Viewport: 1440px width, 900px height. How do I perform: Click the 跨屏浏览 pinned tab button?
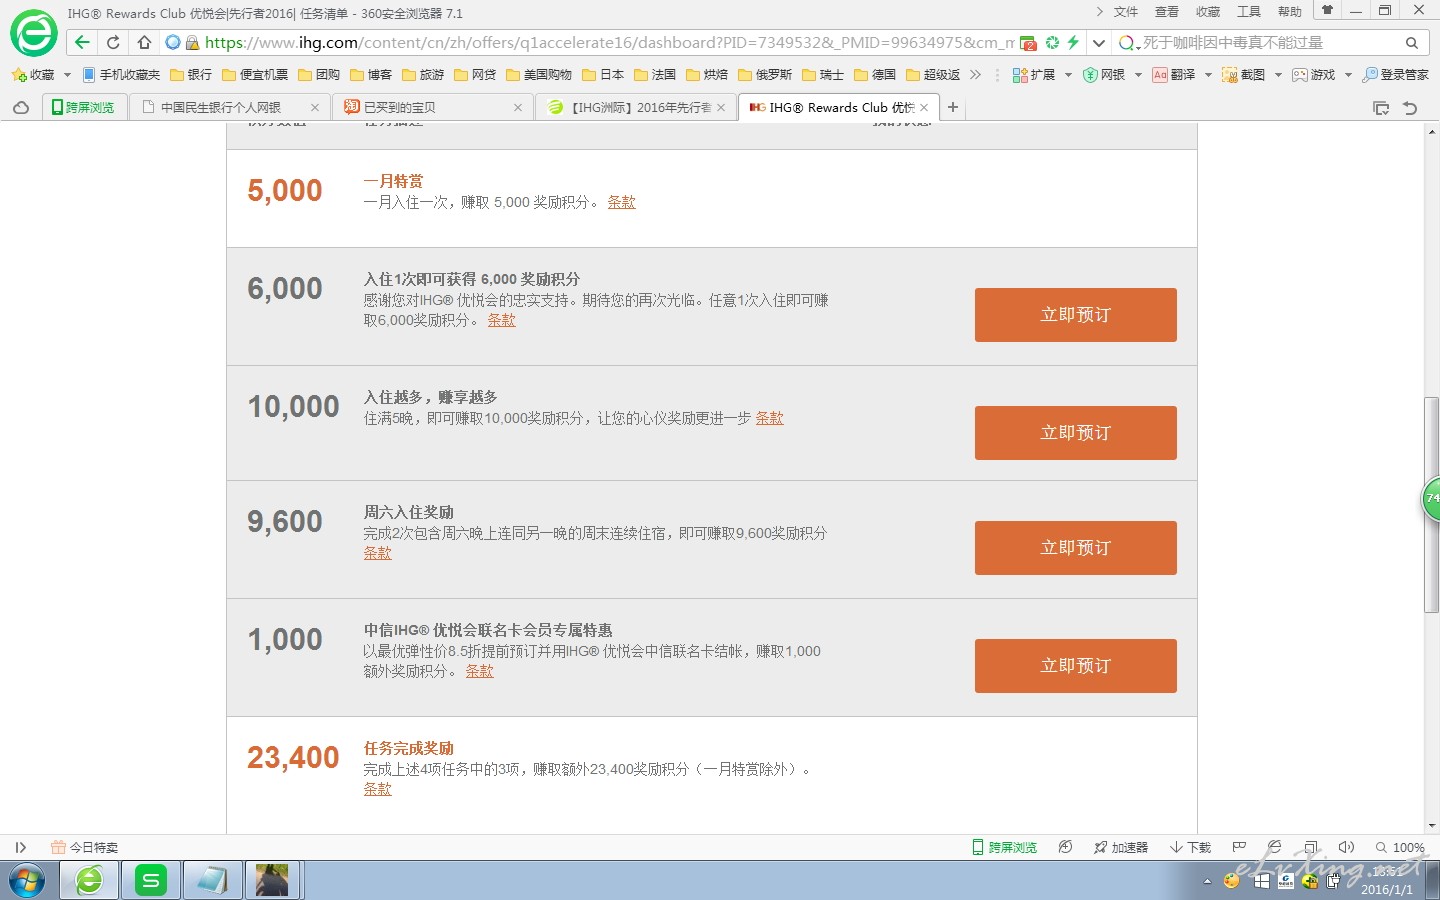[x=84, y=107]
